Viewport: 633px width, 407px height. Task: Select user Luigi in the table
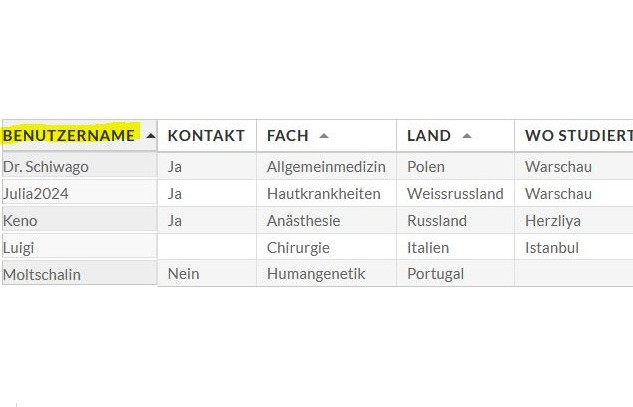(x=20, y=247)
